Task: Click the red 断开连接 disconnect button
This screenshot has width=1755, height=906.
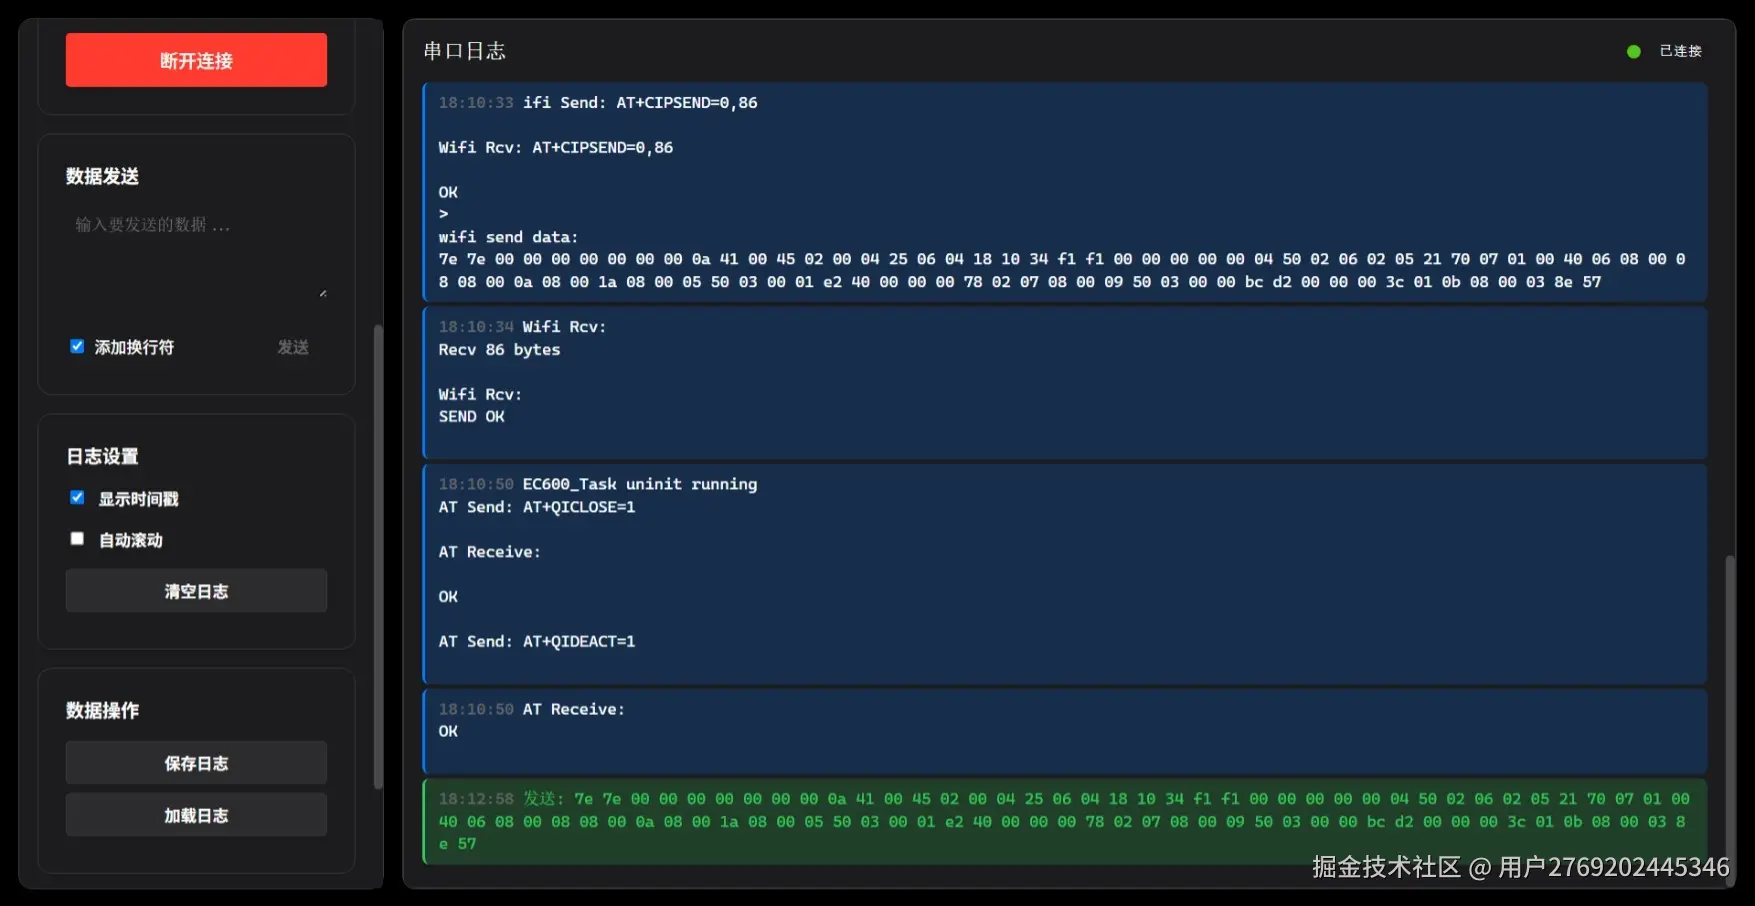Action: pyautogui.click(x=196, y=60)
